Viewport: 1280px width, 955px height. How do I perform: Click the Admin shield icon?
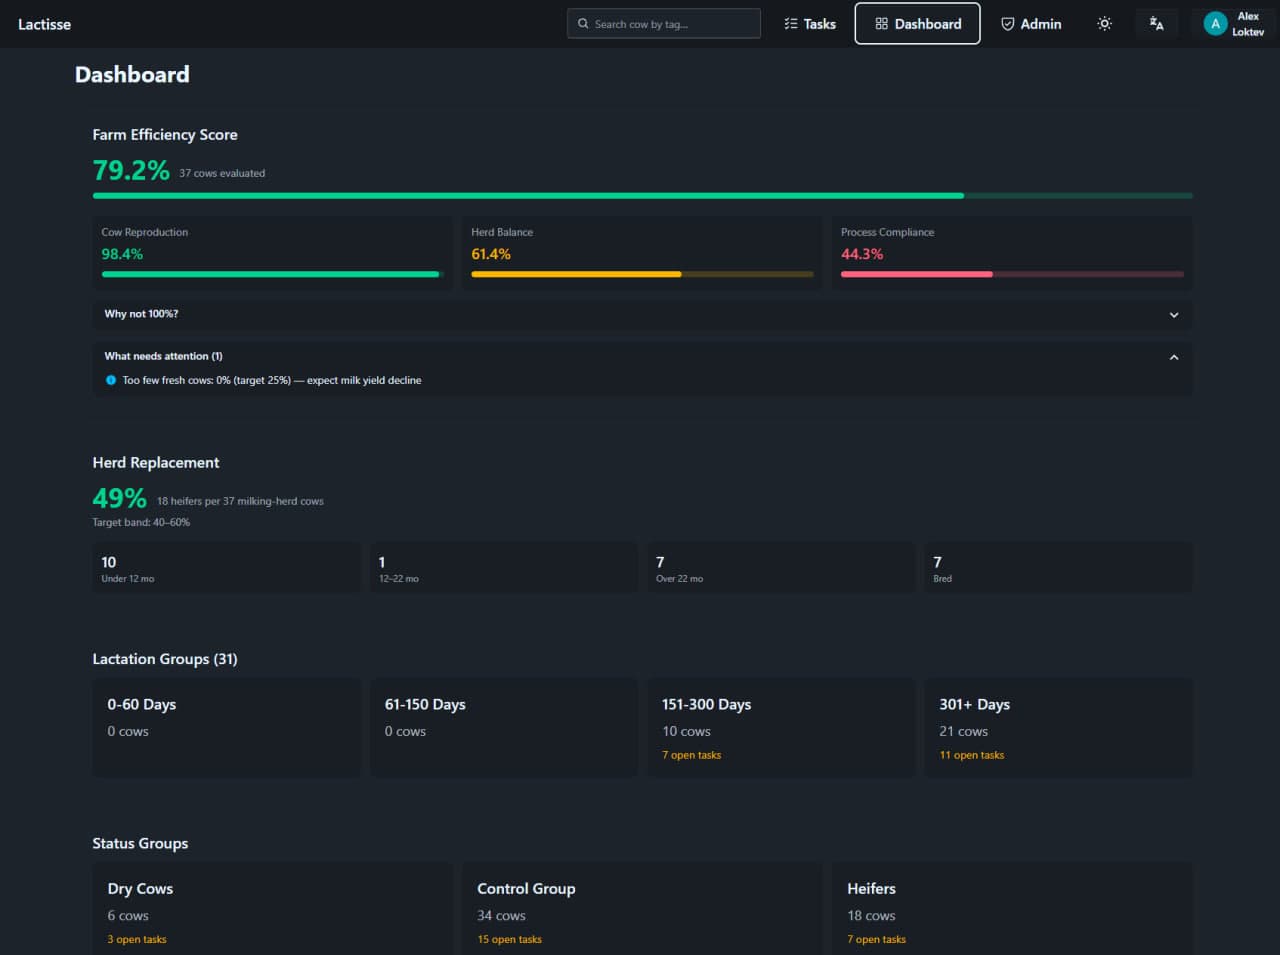(x=1007, y=24)
